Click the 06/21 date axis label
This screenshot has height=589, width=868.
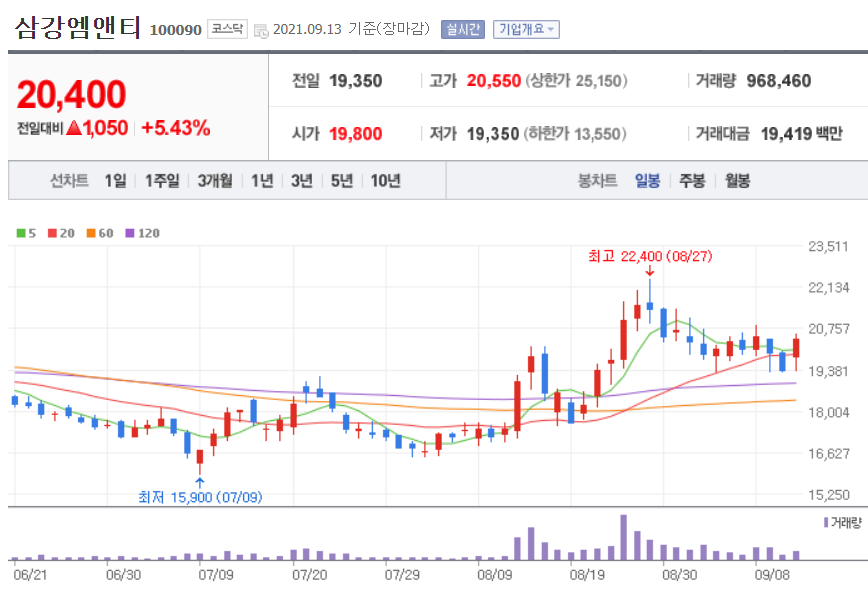click(30, 575)
